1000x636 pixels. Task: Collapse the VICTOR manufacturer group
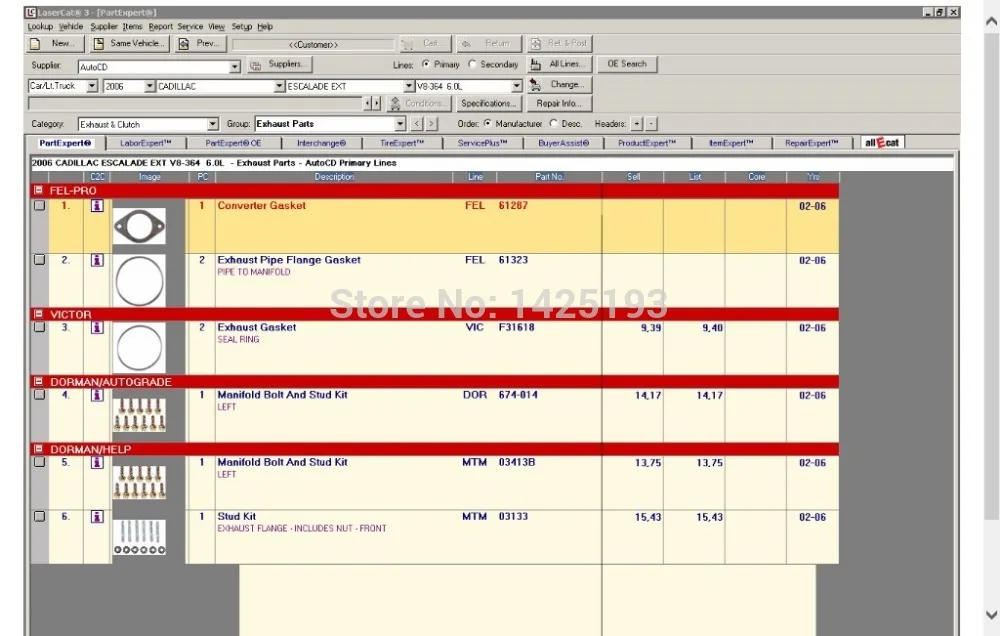pos(38,314)
